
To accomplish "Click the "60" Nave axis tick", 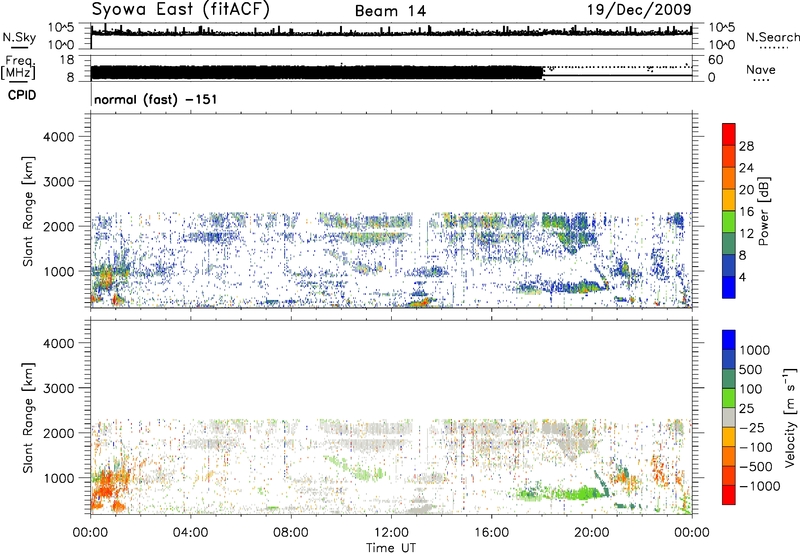I will click(x=715, y=60).
